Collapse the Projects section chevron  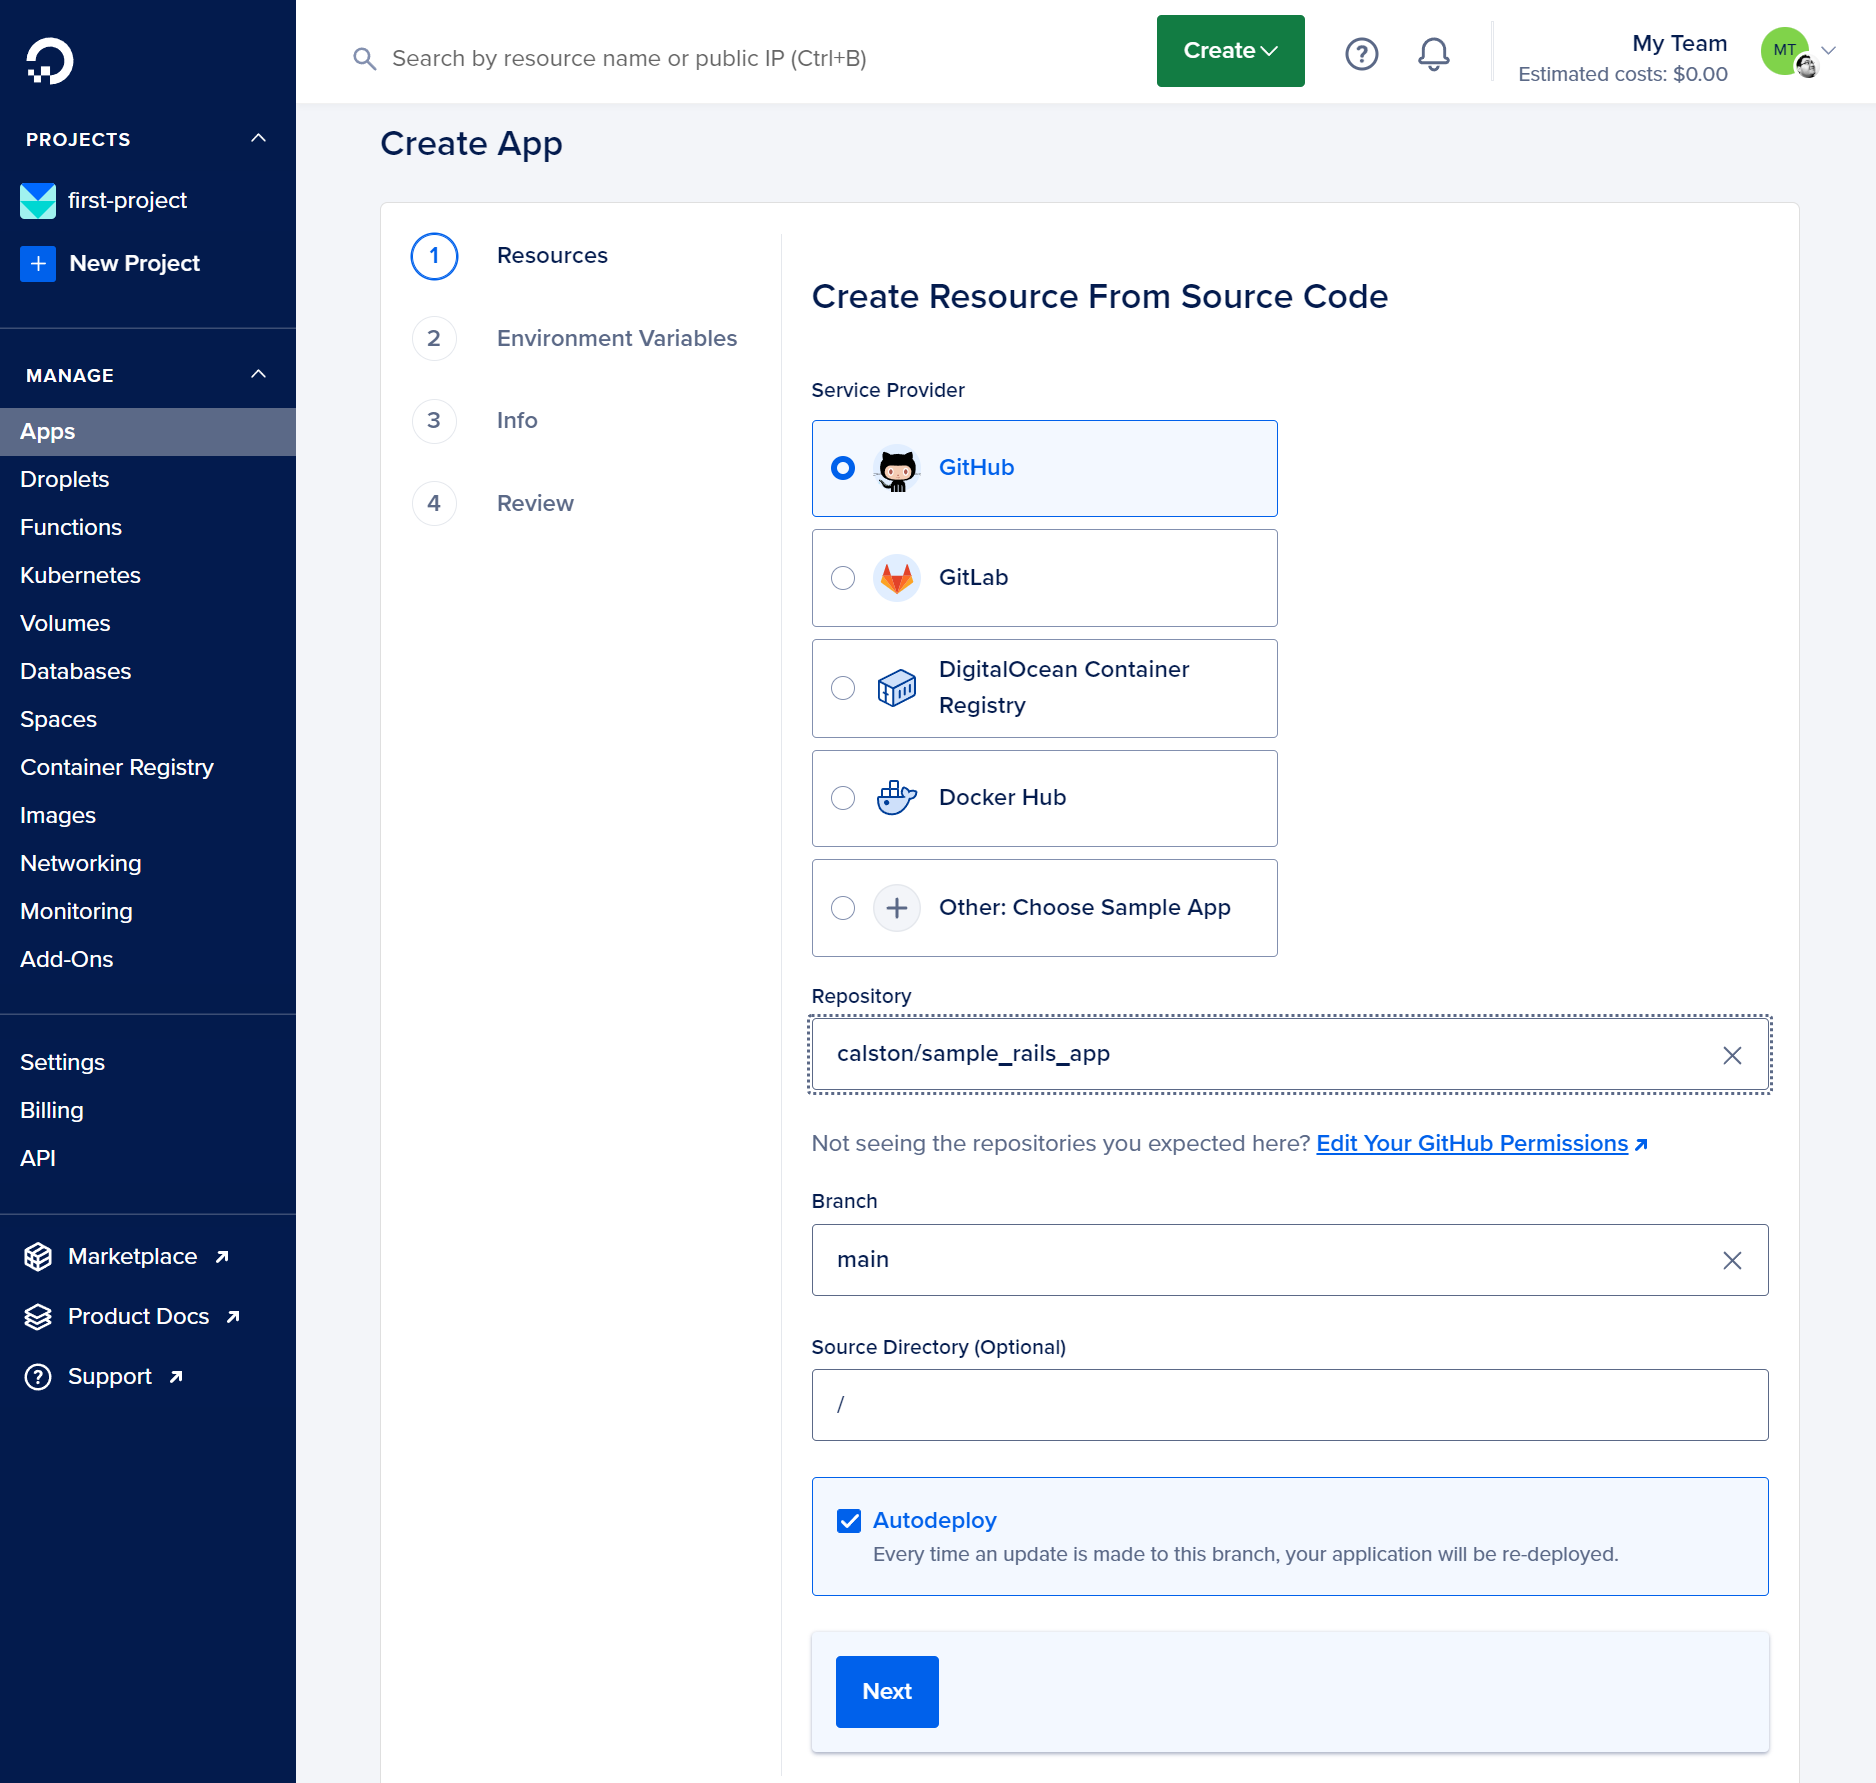[258, 138]
